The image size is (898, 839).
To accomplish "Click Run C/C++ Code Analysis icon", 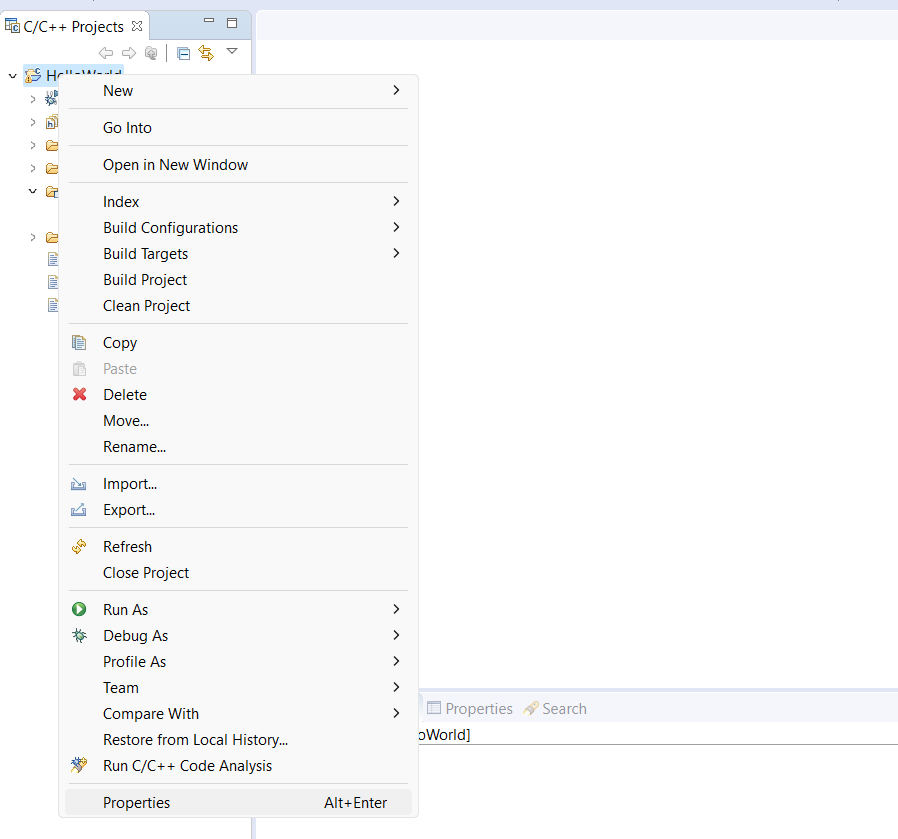I will 80,766.
